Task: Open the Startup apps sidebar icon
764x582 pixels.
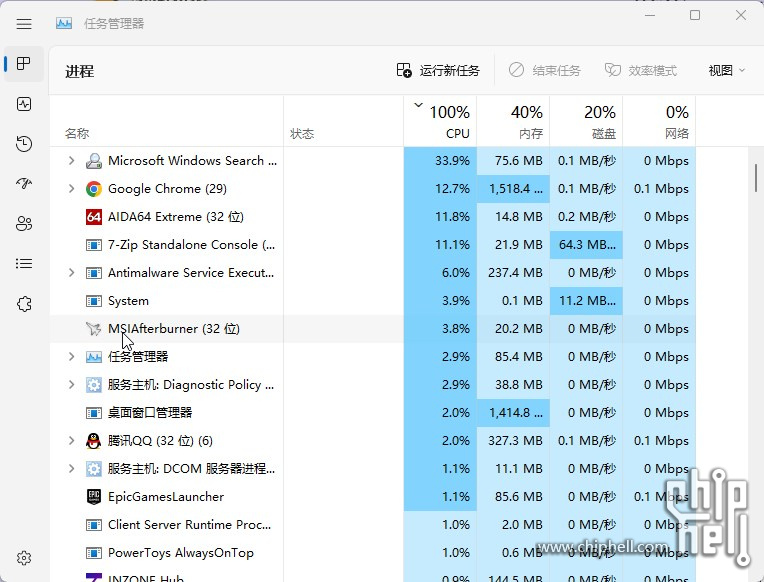Action: [x=24, y=183]
